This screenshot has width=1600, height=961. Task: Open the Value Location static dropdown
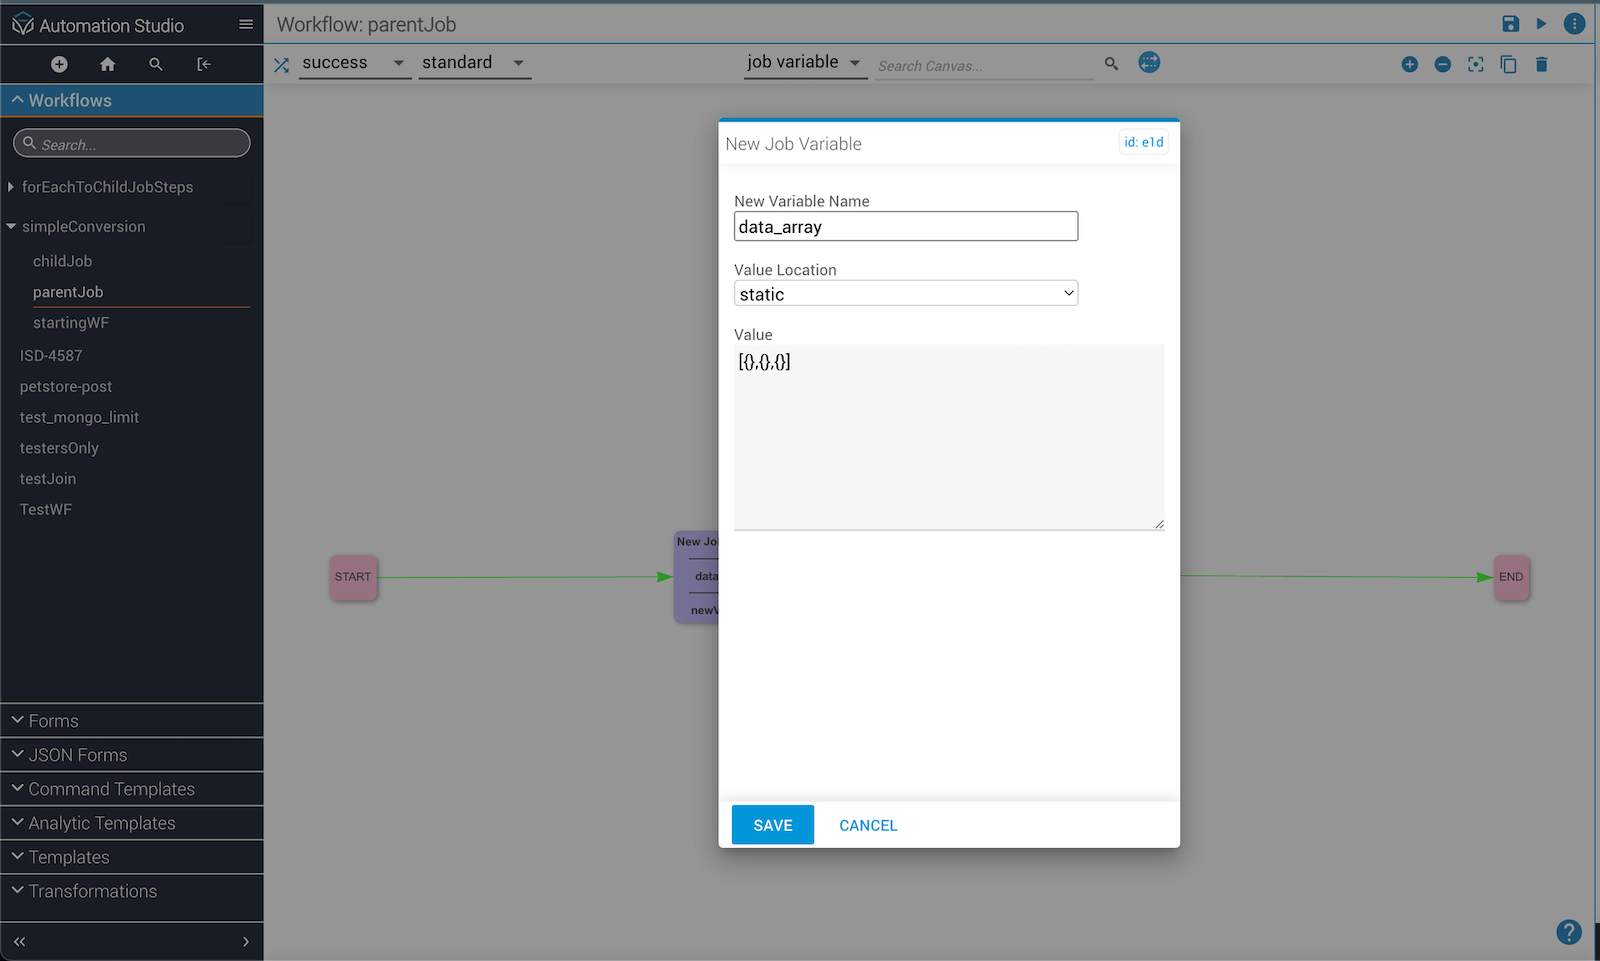pyautogui.click(x=905, y=294)
